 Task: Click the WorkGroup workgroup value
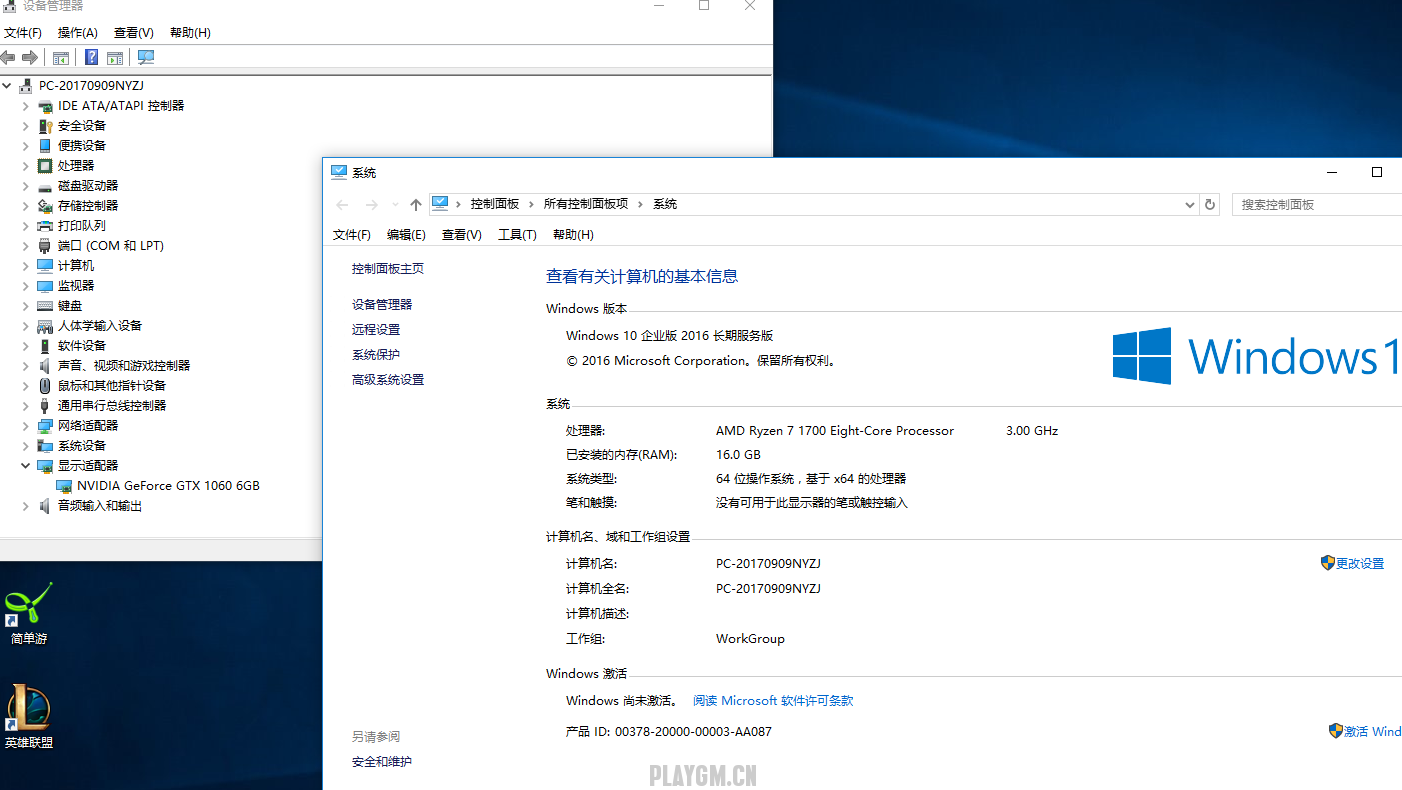750,639
